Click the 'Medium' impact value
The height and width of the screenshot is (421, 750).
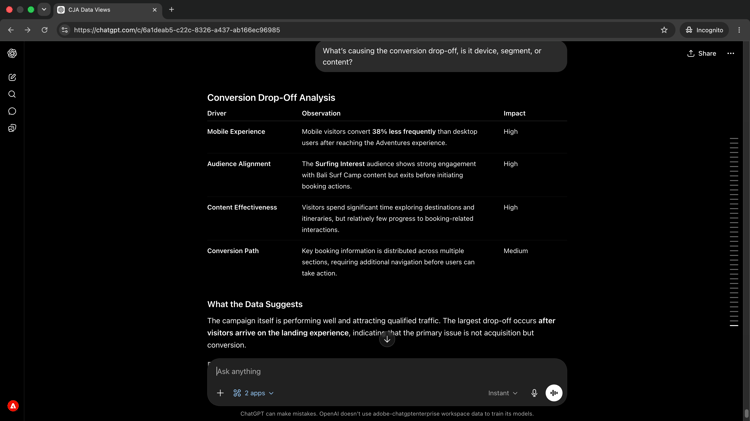click(516, 251)
